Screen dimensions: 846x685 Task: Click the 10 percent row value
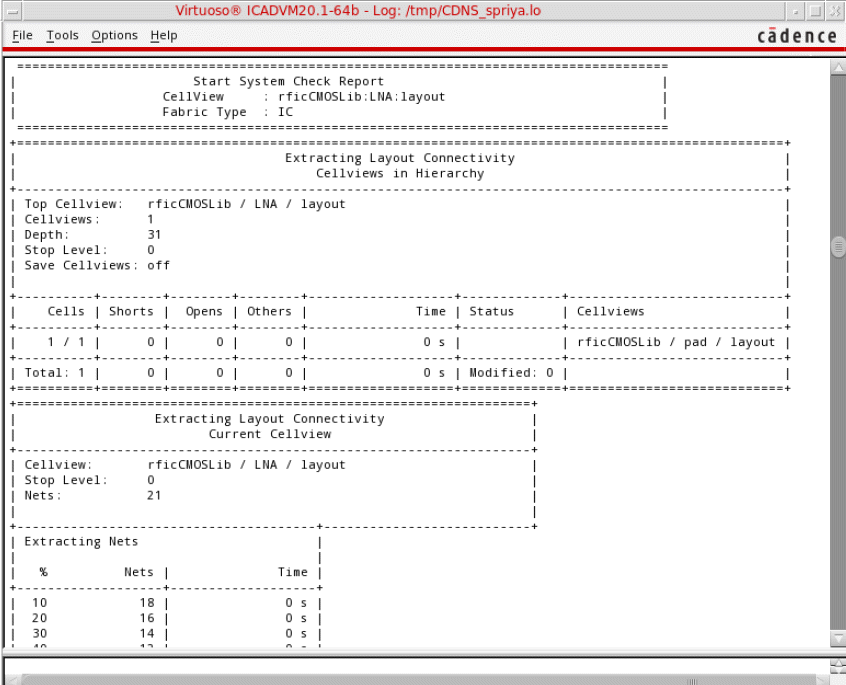(x=39, y=603)
